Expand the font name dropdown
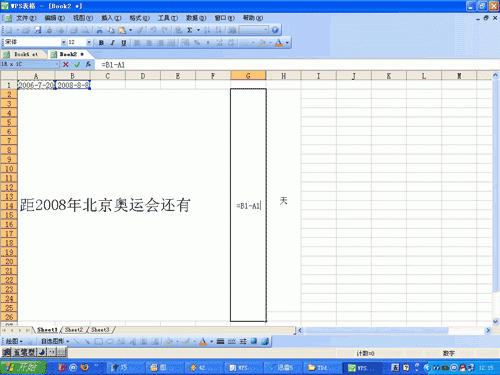Viewport: 500px width, 375px height. (63, 42)
